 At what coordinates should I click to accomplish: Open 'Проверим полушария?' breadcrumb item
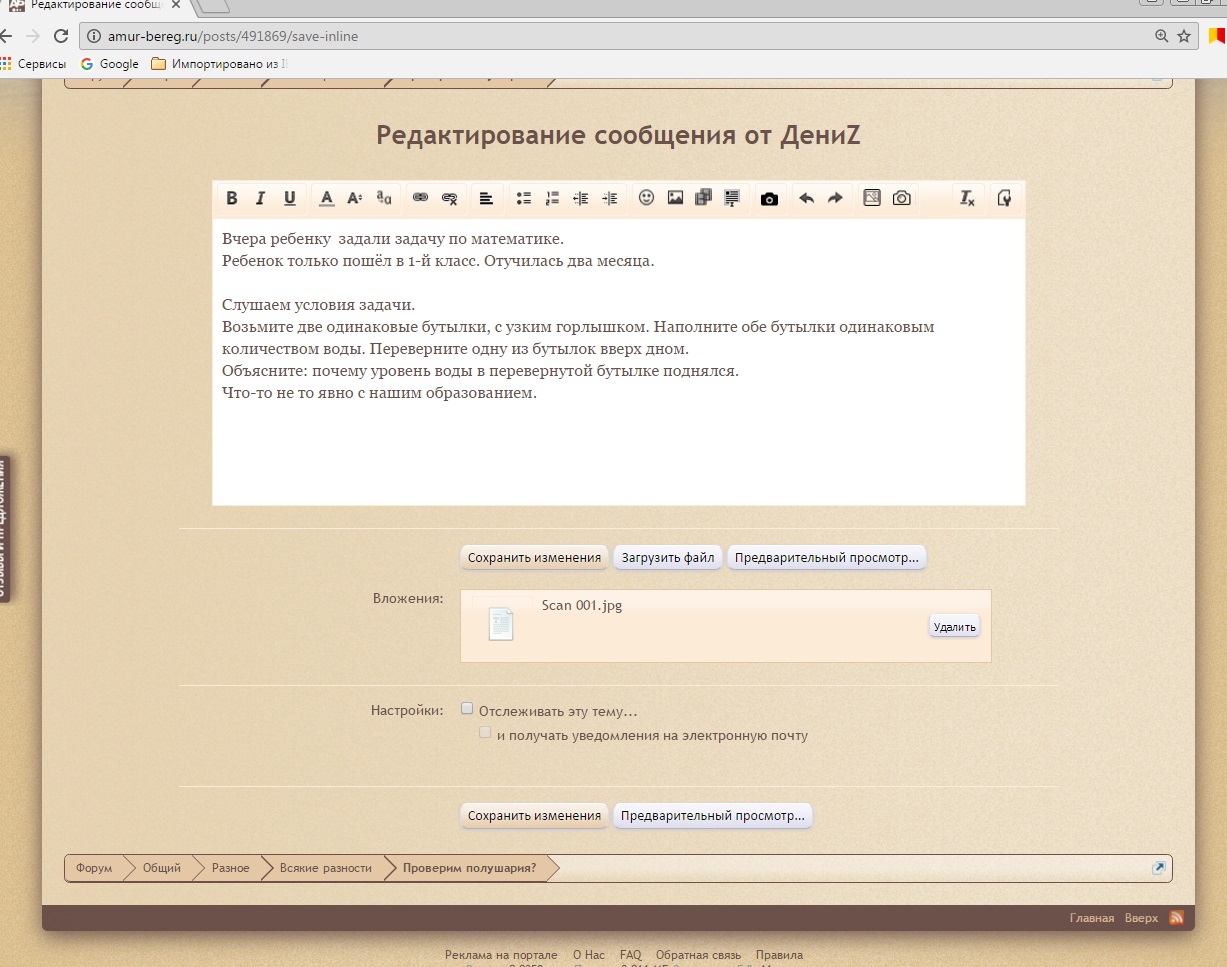pyautogui.click(x=469, y=868)
